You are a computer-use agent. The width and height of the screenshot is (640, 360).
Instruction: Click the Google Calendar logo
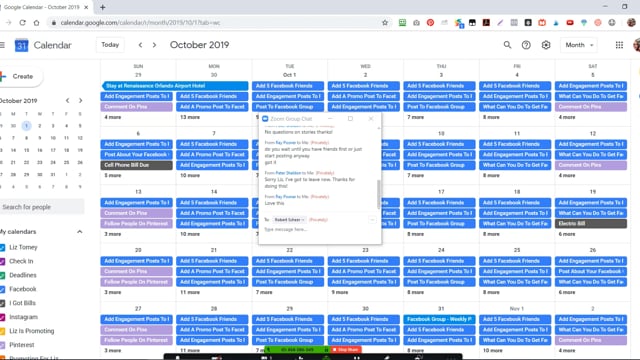coord(21,45)
